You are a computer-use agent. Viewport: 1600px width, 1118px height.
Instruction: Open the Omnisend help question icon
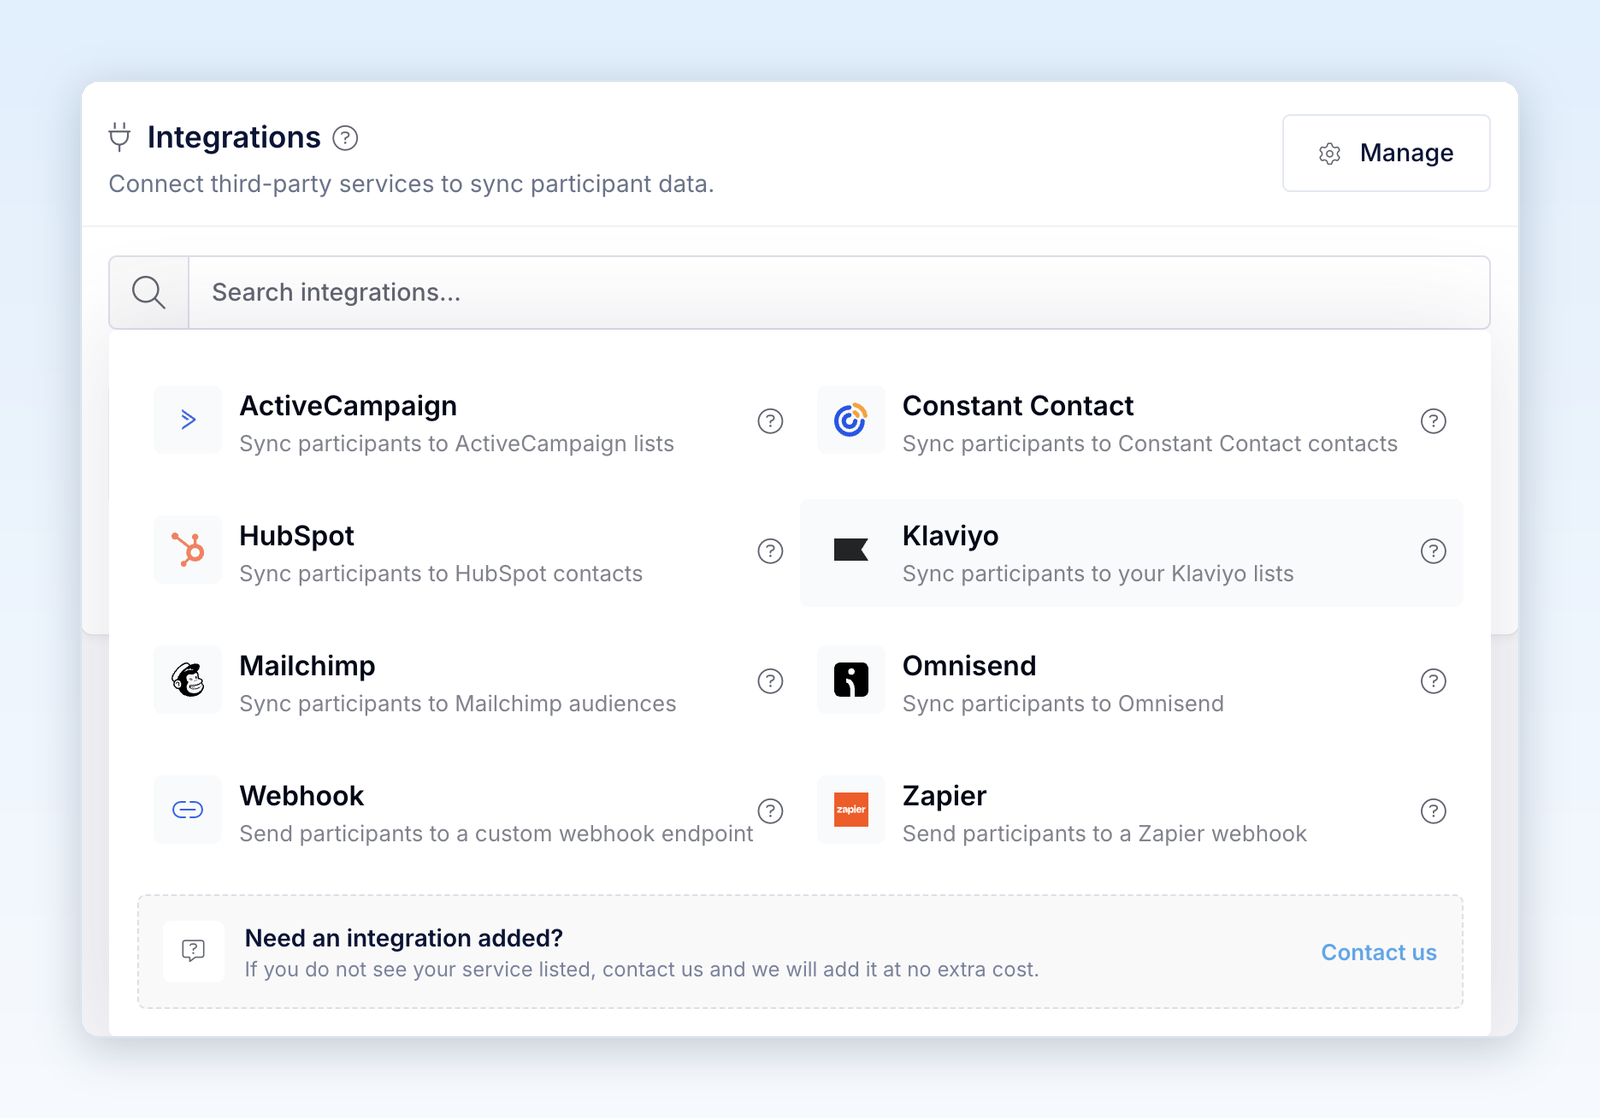pyautogui.click(x=1433, y=681)
